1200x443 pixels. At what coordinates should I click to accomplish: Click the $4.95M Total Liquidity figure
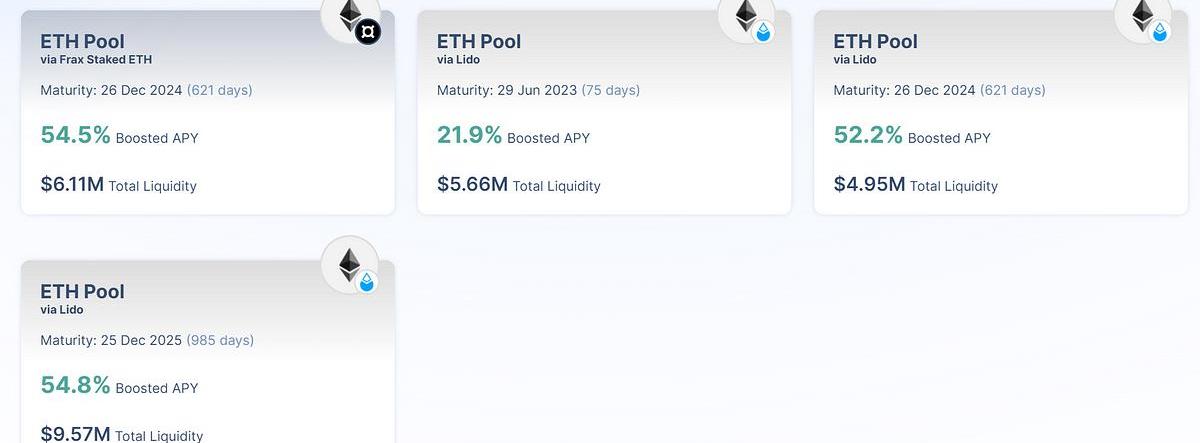(870, 184)
